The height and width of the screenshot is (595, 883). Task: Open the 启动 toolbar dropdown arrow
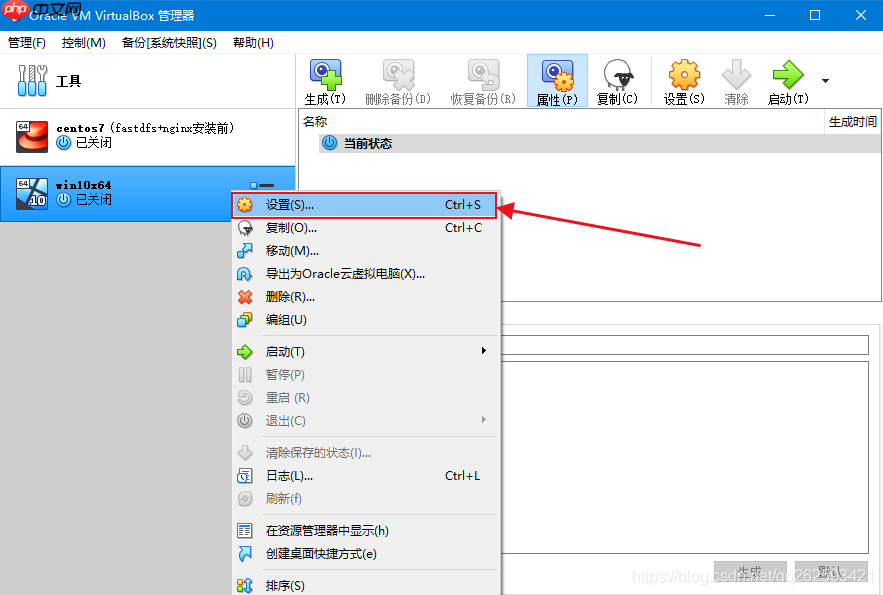[x=824, y=80]
